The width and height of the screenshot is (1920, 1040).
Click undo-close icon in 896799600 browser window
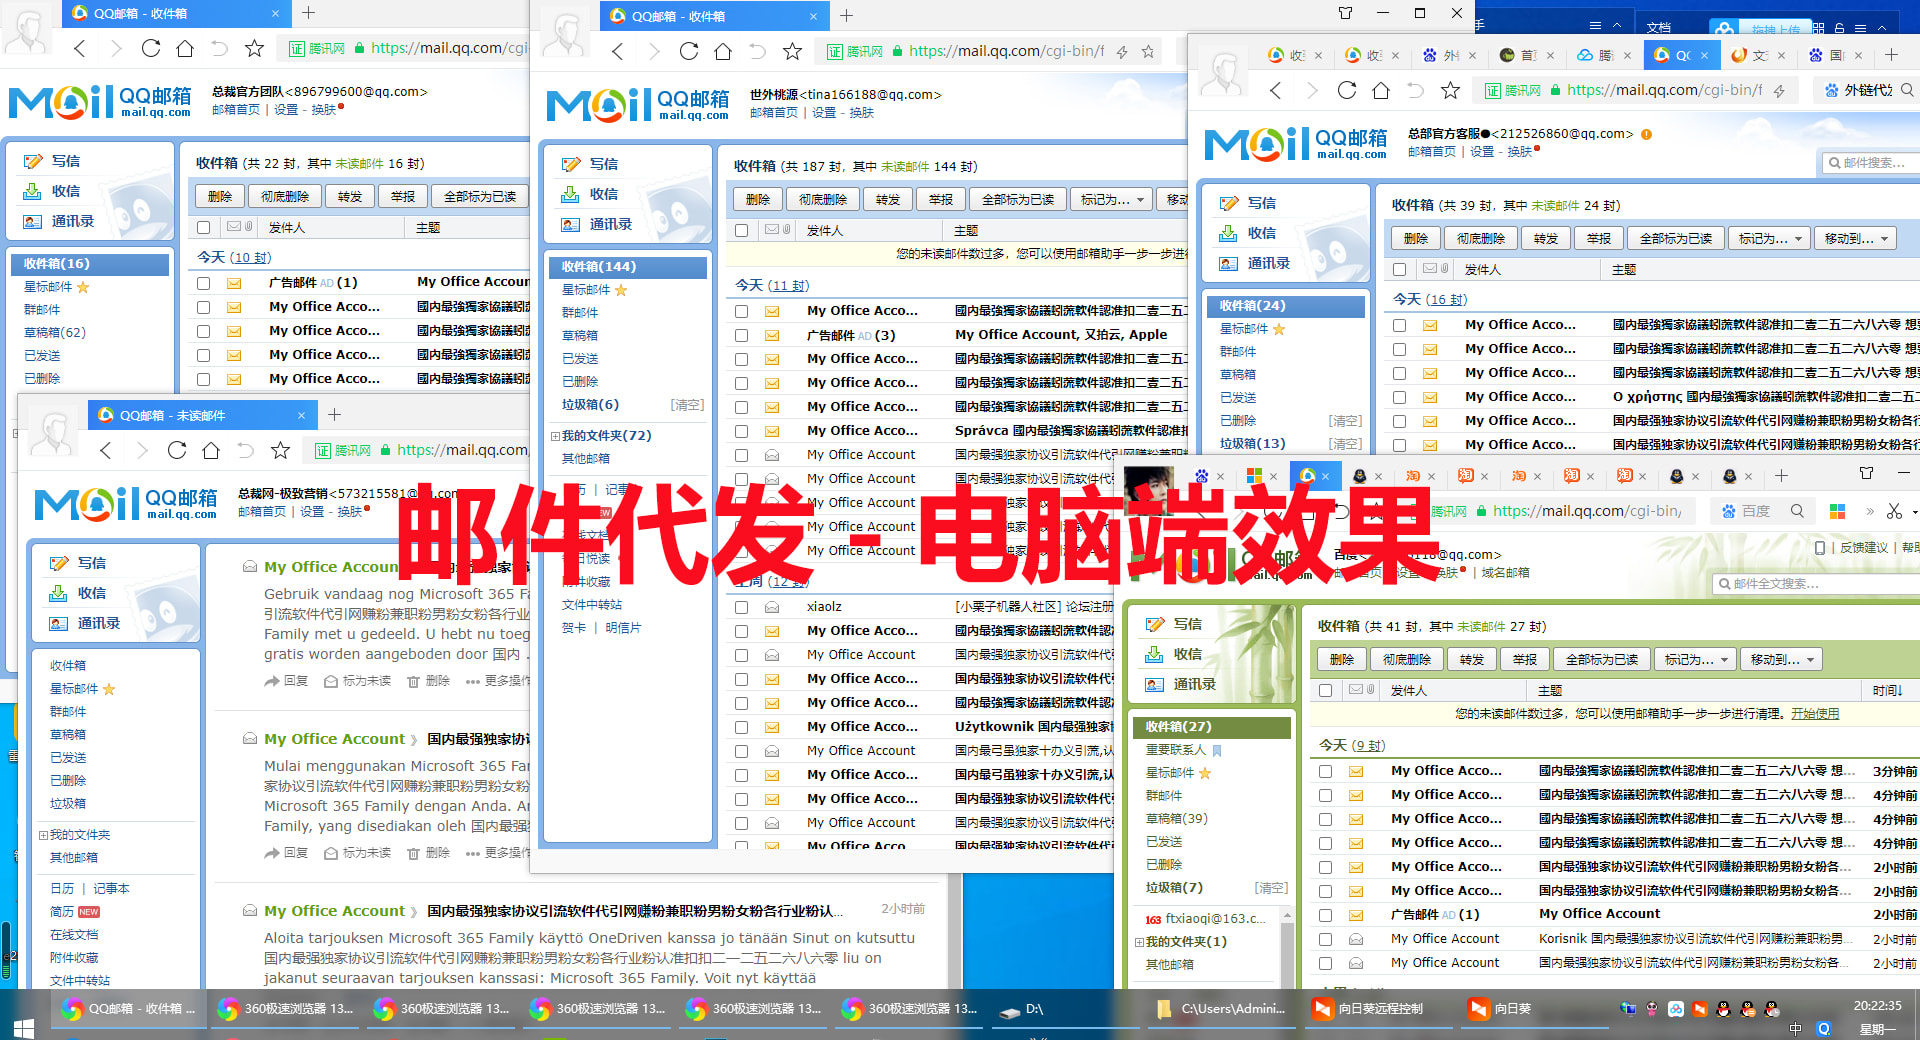(219, 48)
